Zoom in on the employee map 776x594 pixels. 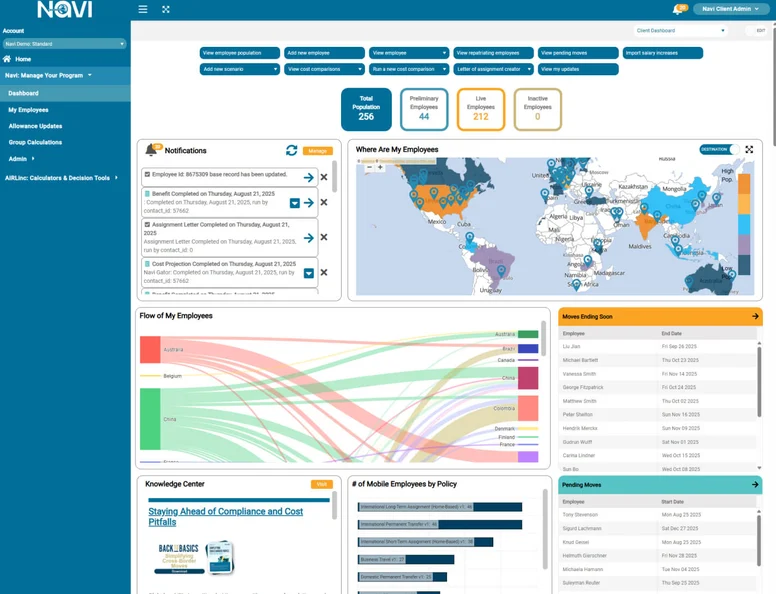[367, 167]
